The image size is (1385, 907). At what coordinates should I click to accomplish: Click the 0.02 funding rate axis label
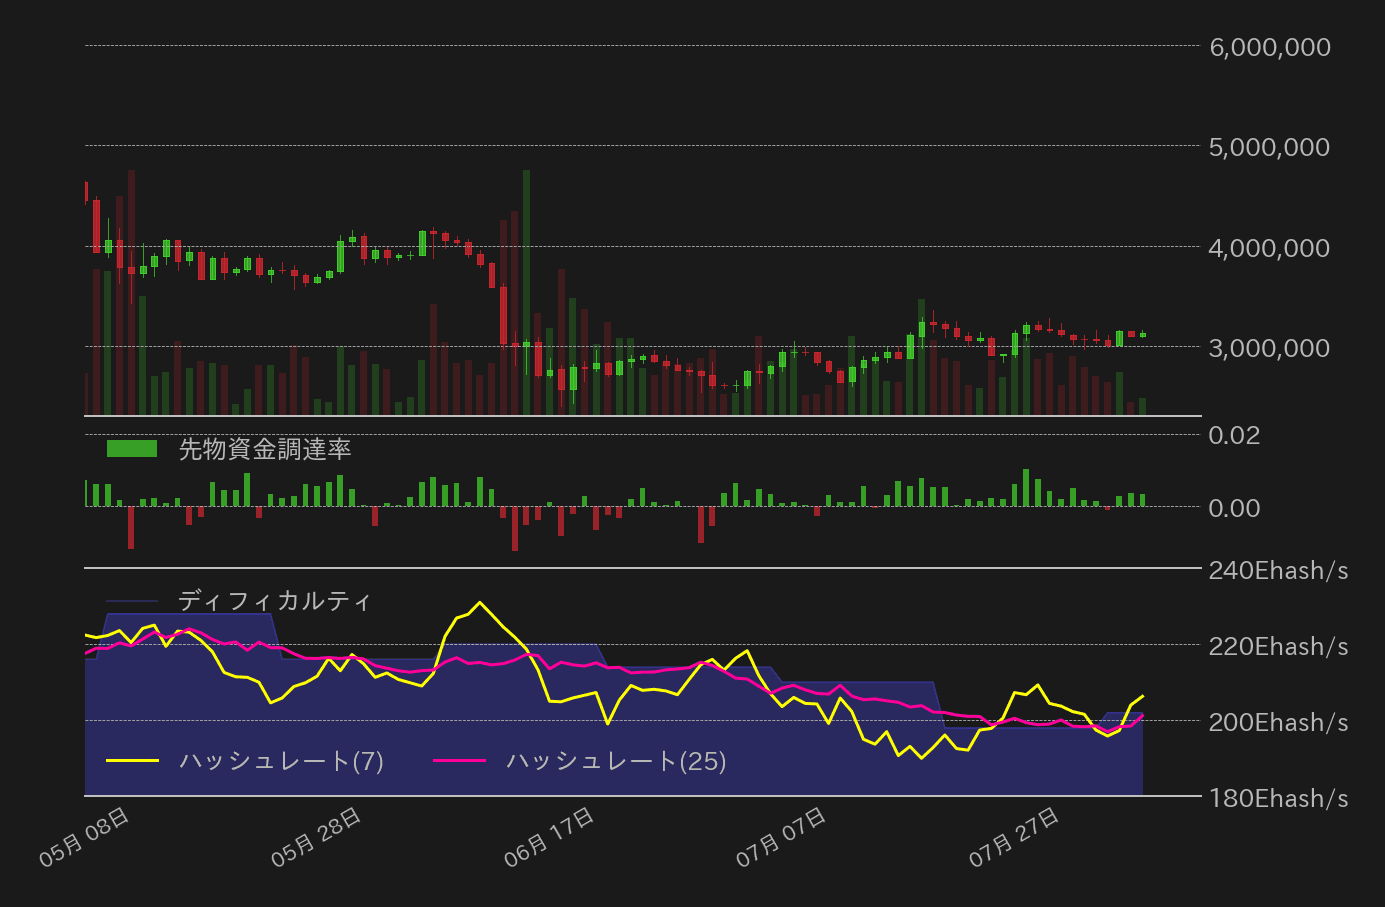tap(1234, 435)
